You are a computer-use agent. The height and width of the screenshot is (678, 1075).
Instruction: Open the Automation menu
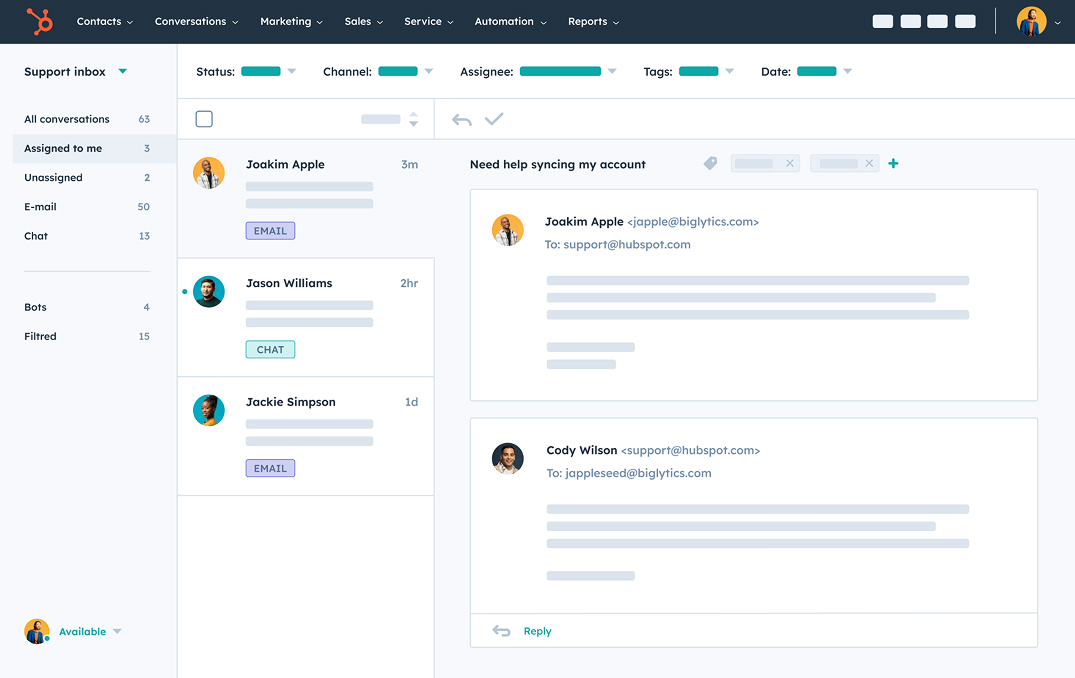point(511,21)
